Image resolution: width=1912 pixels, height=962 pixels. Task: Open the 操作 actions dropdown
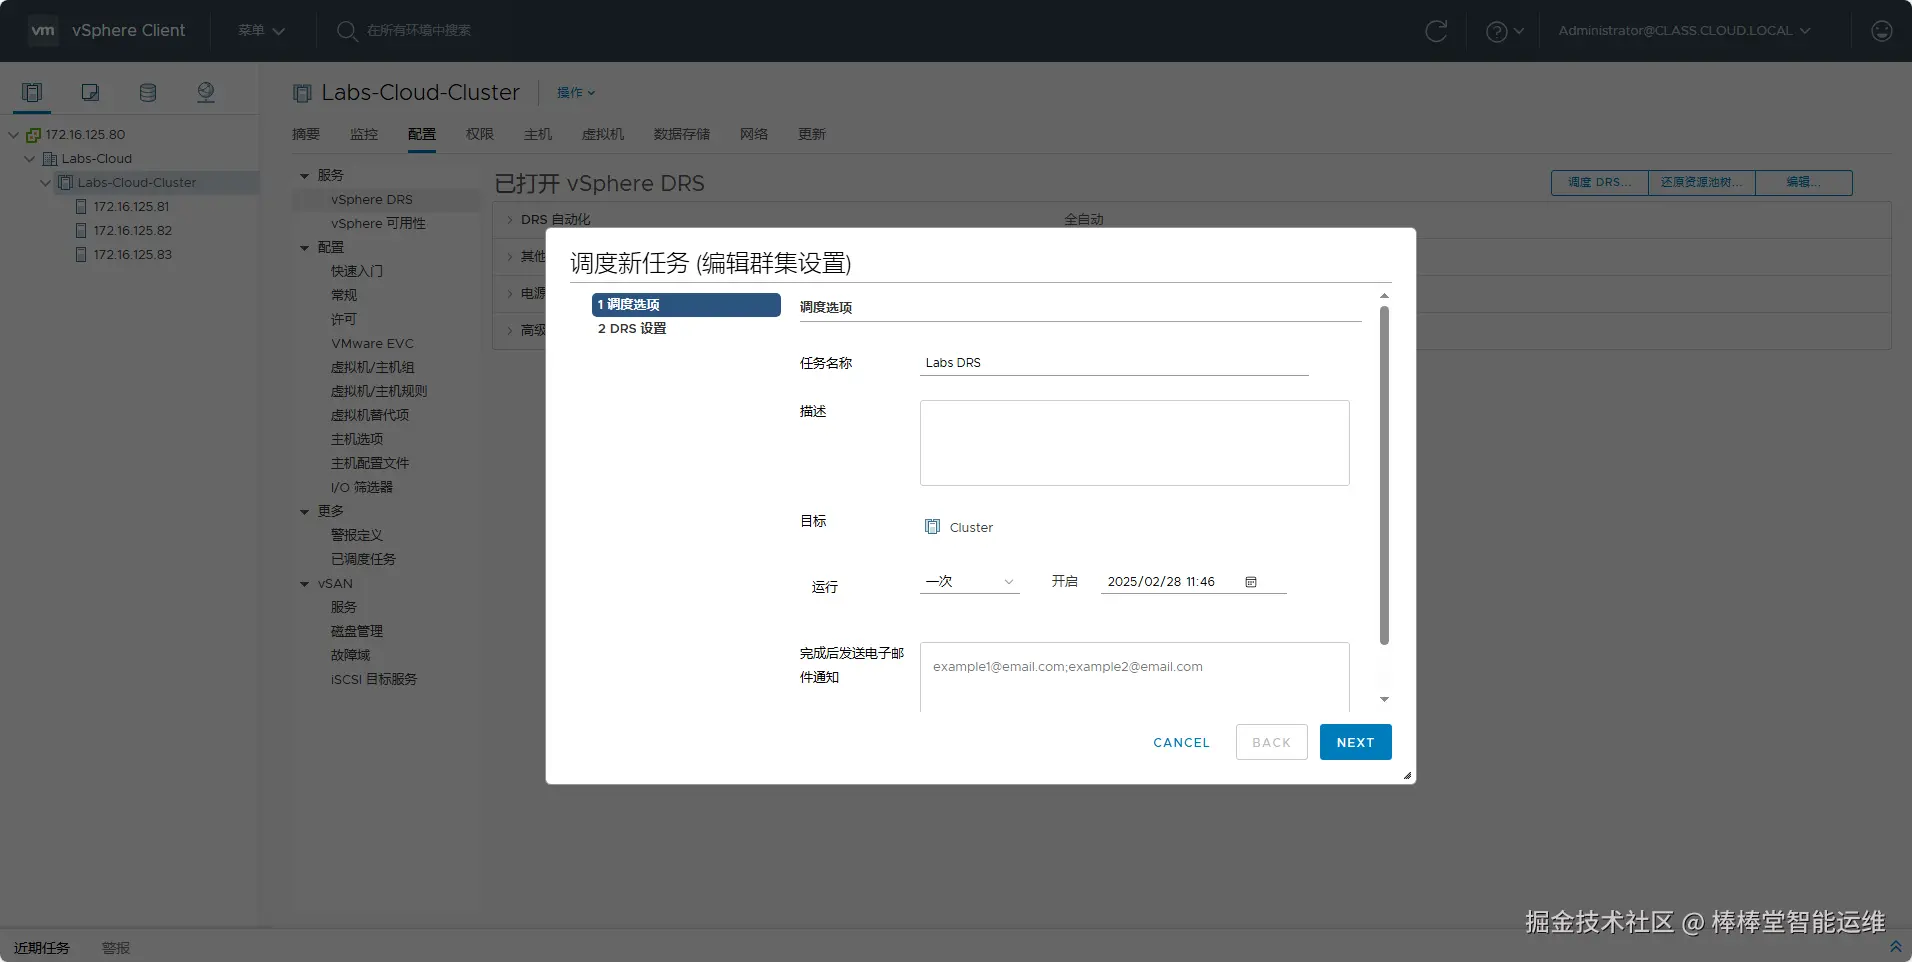click(576, 93)
